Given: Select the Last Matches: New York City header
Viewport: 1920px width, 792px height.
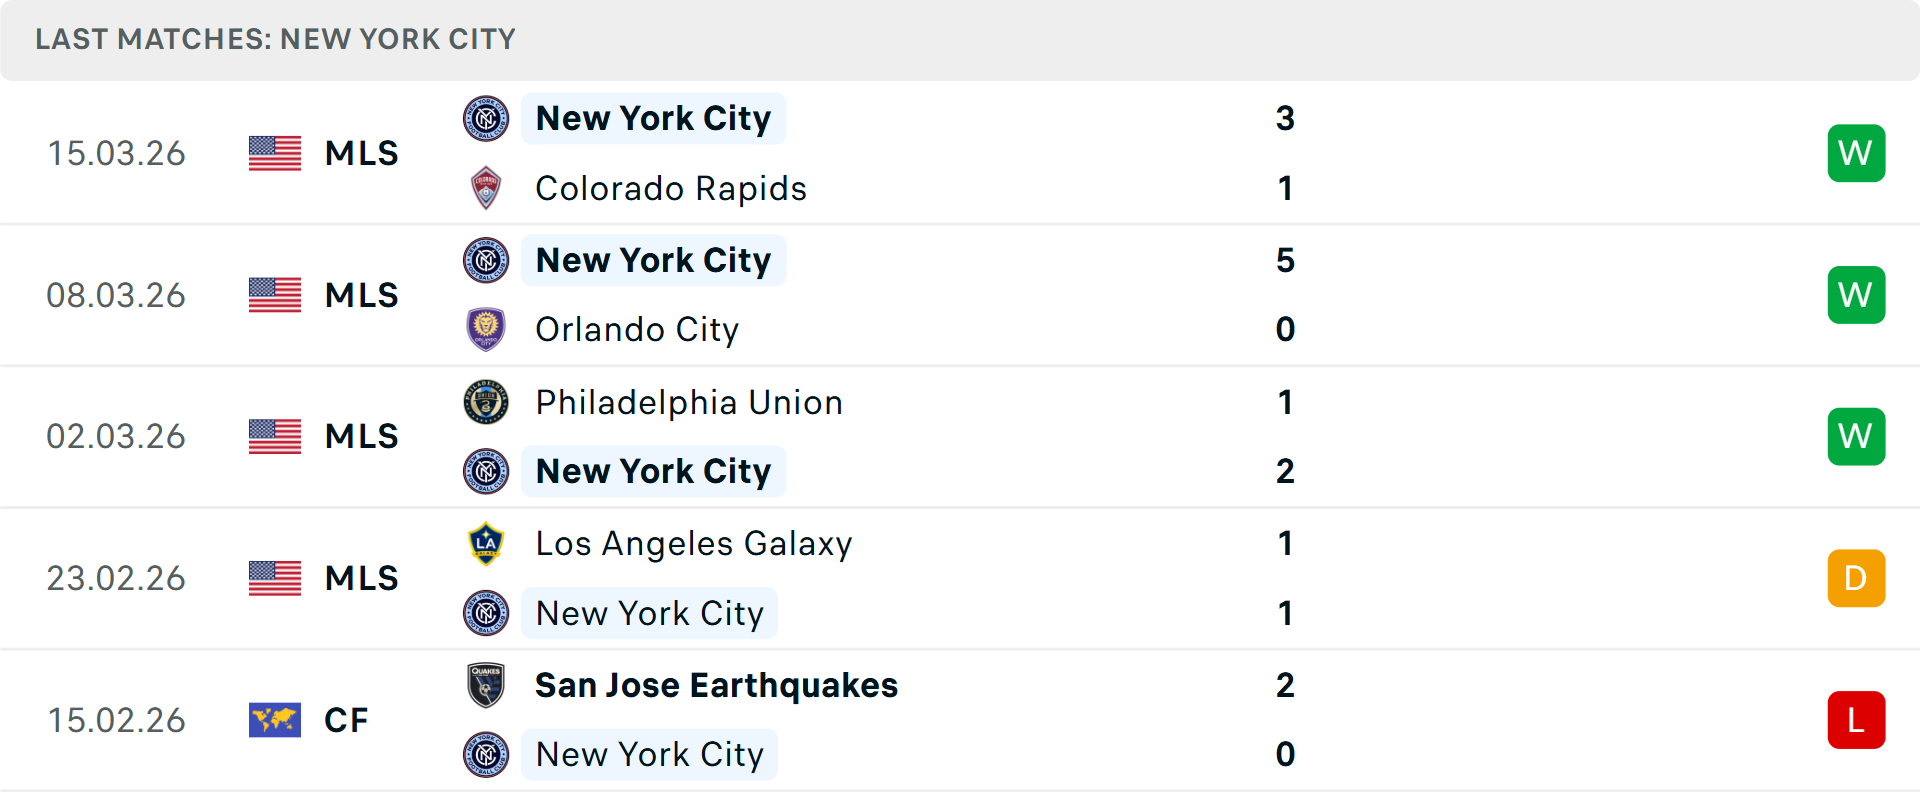Looking at the screenshot, I should [275, 39].
